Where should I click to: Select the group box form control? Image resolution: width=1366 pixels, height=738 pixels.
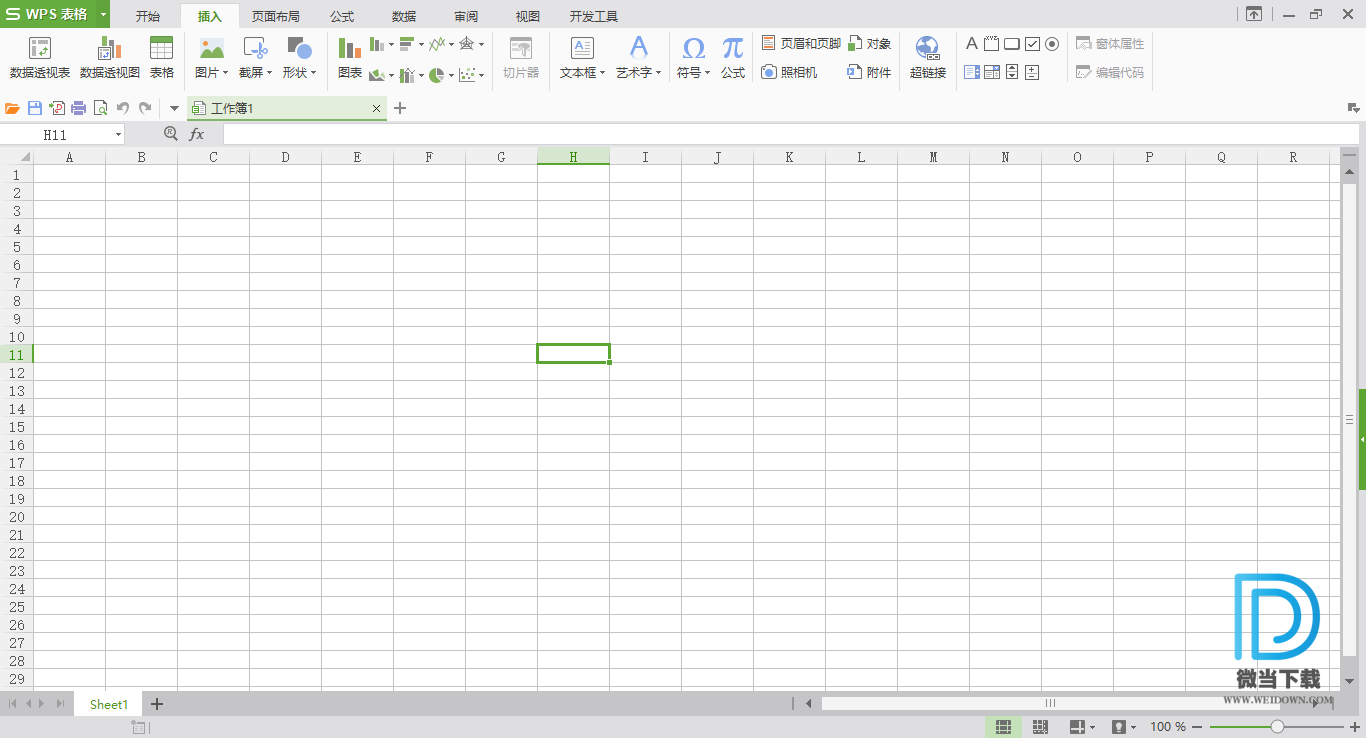[x=991, y=44]
